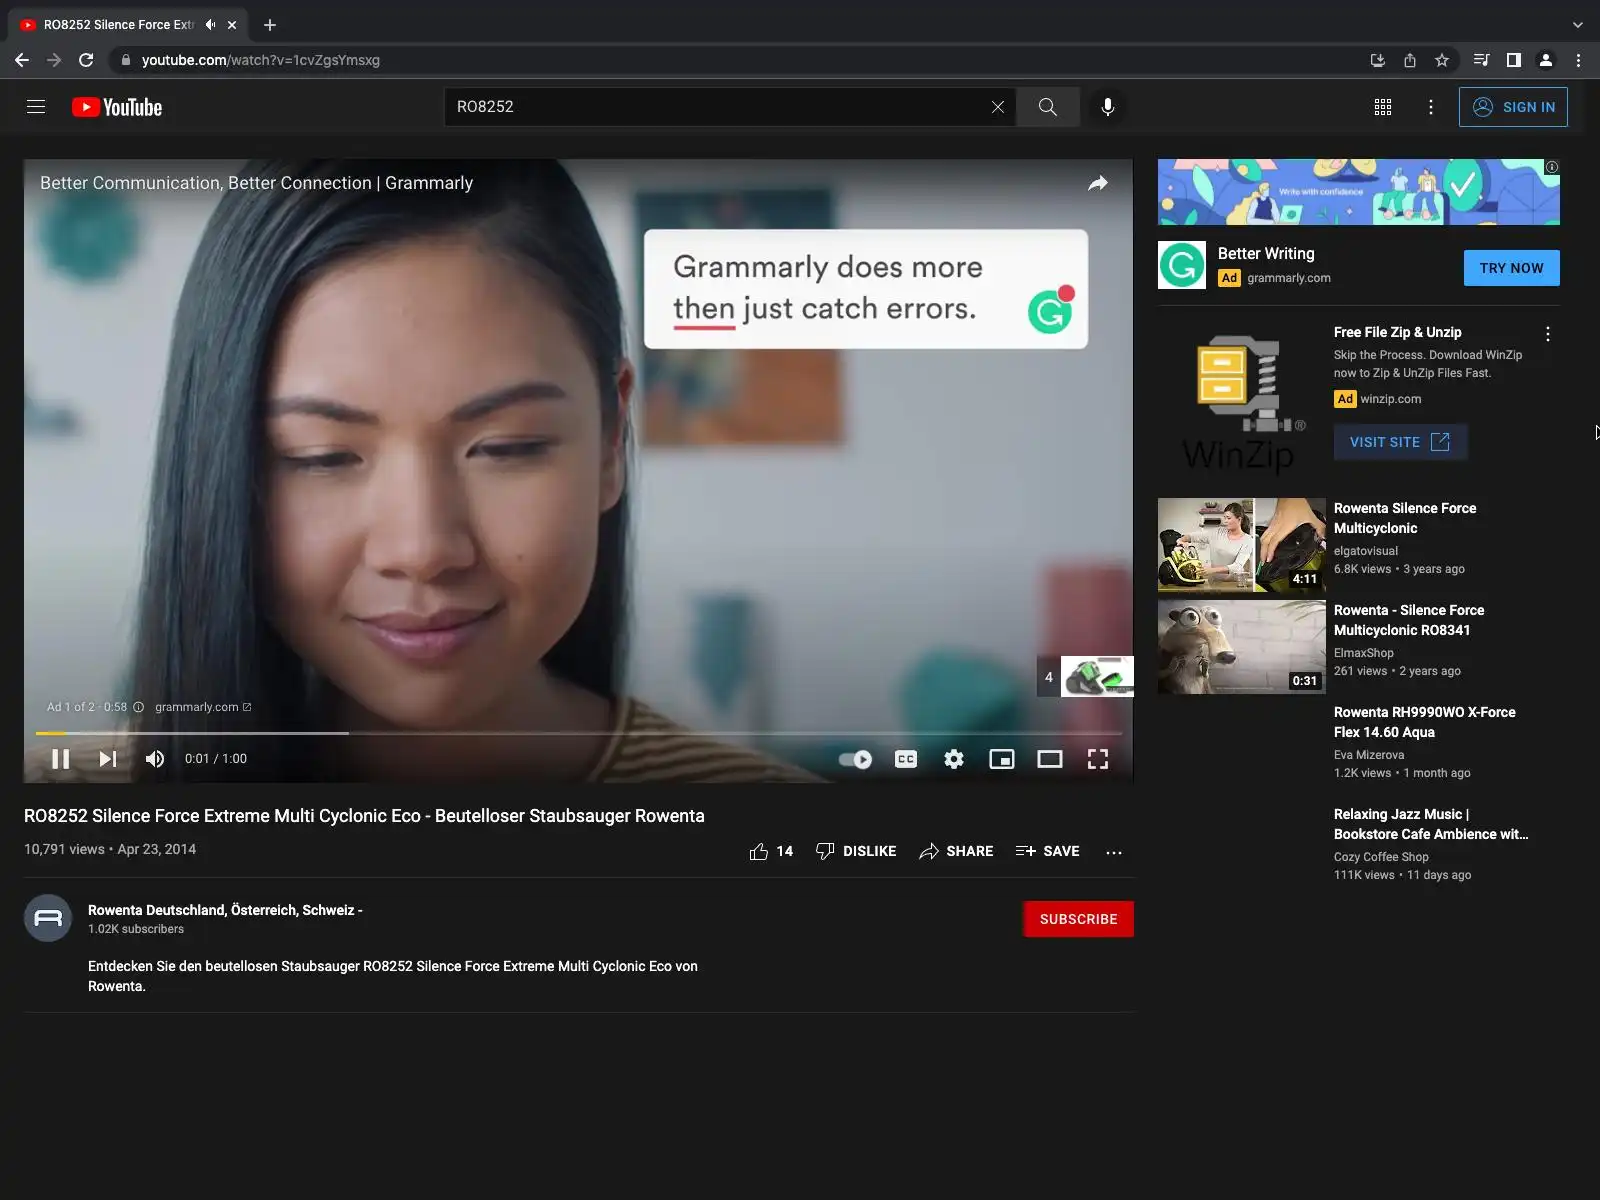This screenshot has height=1200, width=1600.
Task: Enable miniplayer mode
Action: click(x=1002, y=759)
